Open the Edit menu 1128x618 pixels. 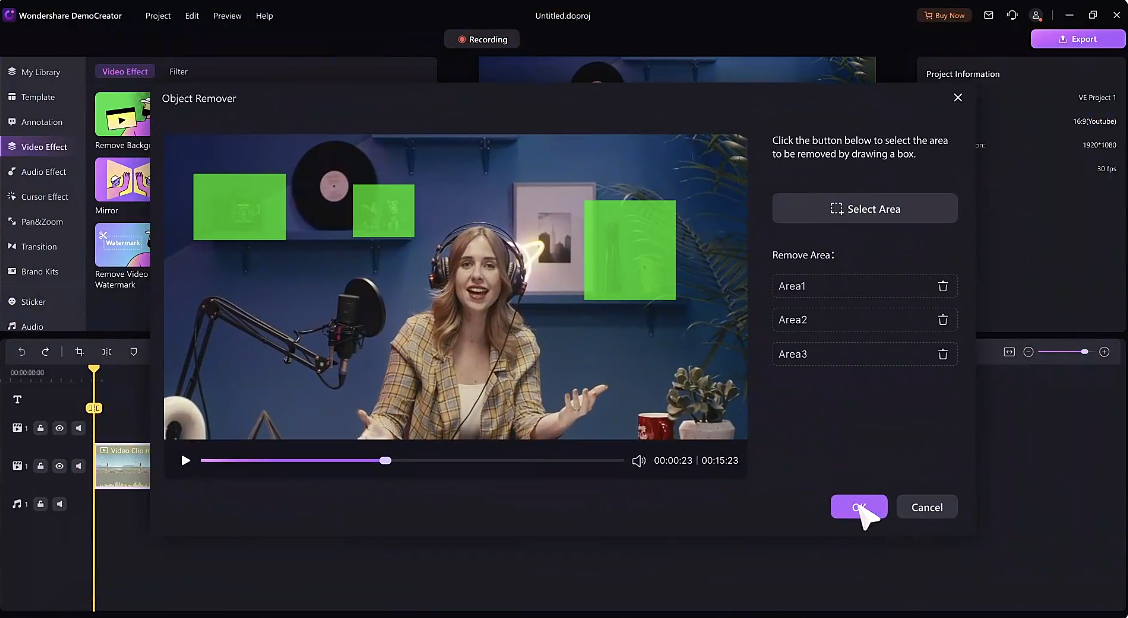click(192, 16)
